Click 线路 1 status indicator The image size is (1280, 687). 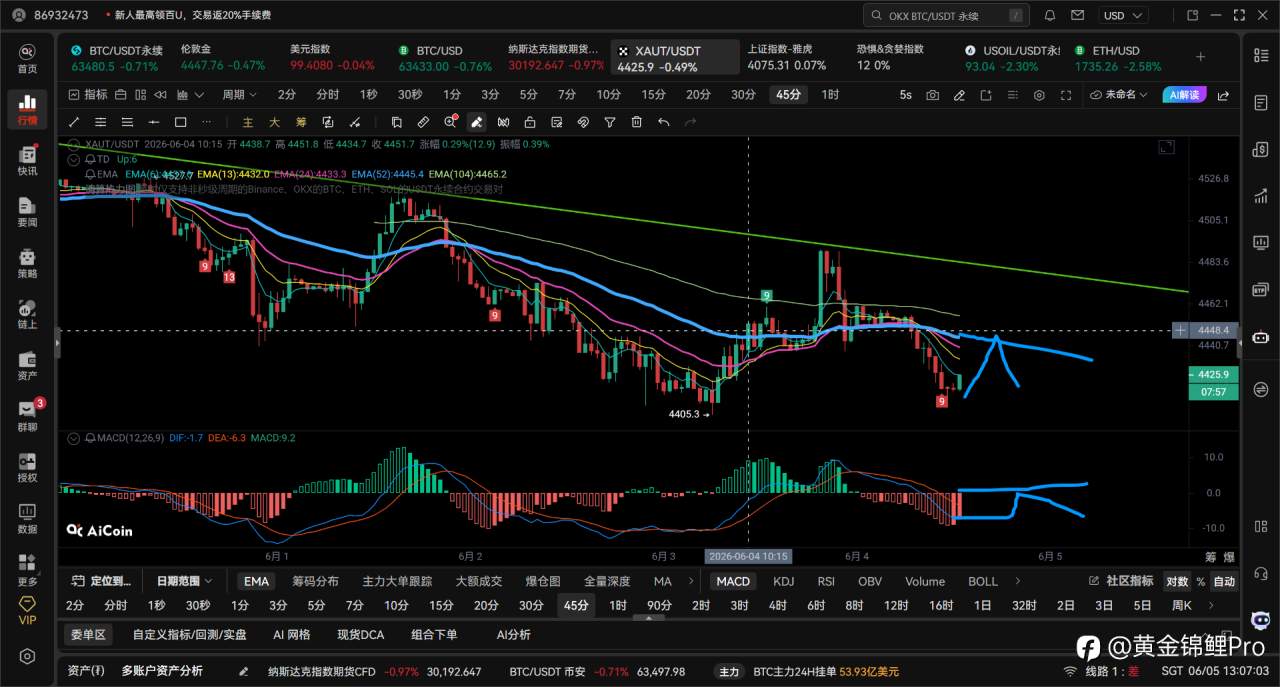tap(1103, 671)
